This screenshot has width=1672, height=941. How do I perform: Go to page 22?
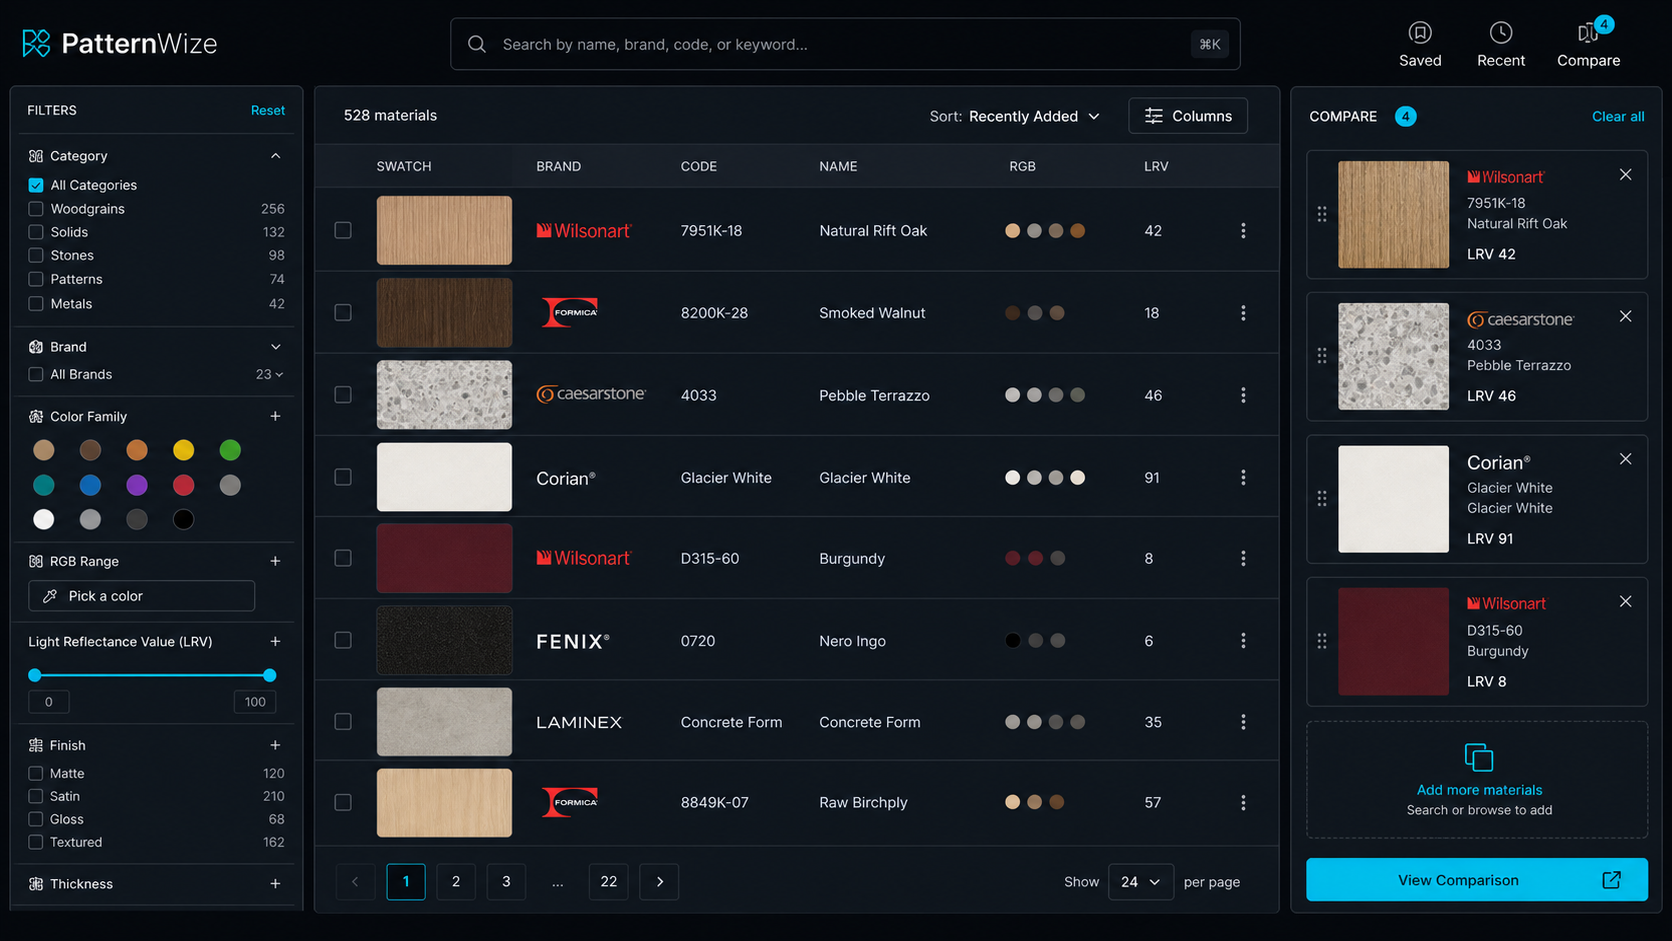608,882
